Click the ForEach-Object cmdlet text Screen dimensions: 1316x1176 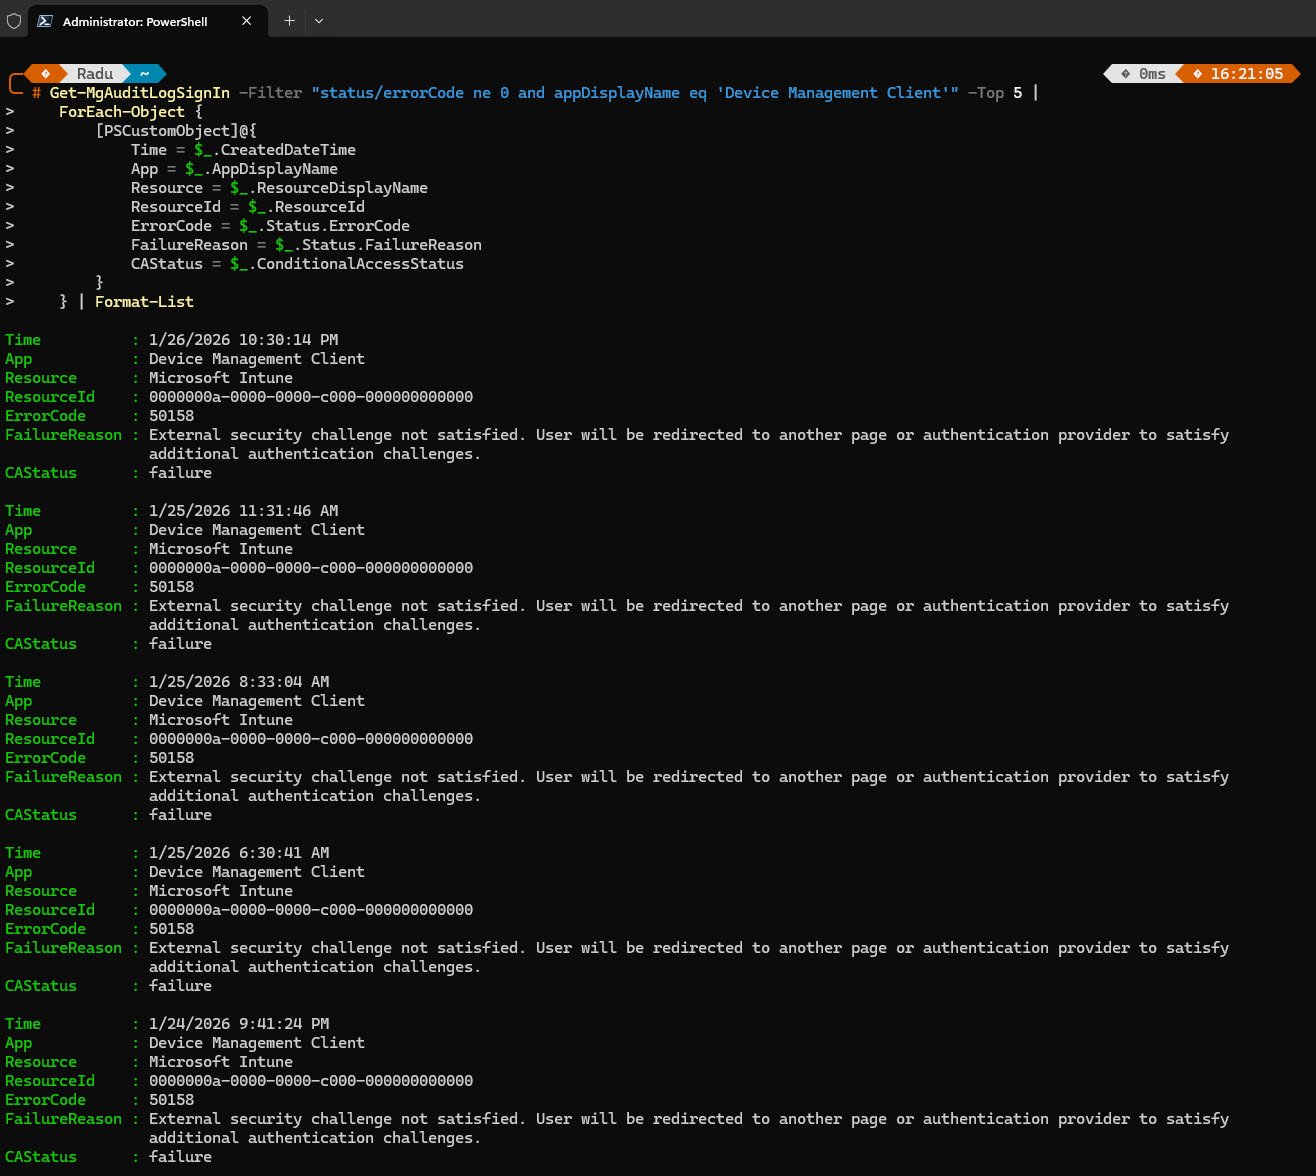121,112
